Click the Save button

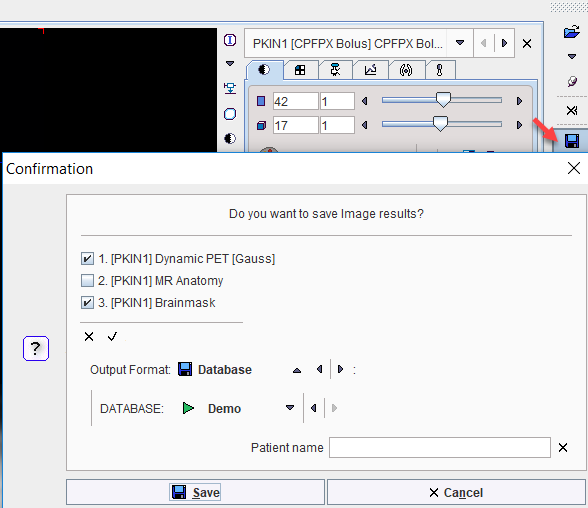tap(195, 492)
